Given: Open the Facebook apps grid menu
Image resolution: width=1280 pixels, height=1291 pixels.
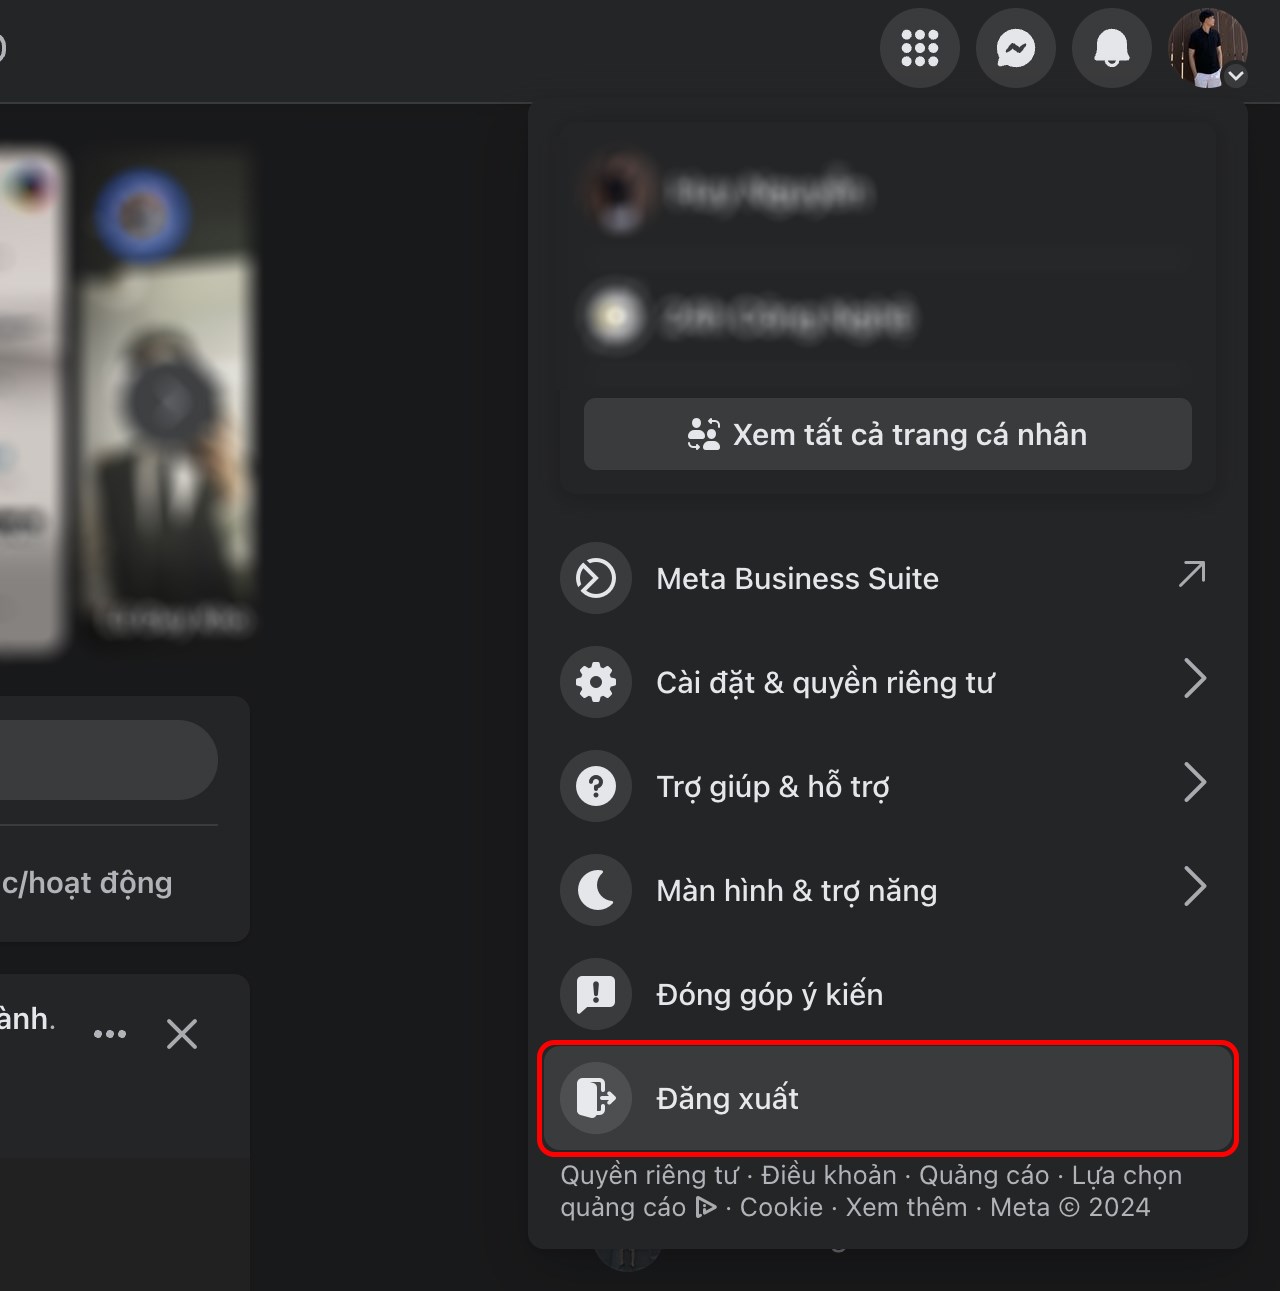Looking at the screenshot, I should pos(920,48).
